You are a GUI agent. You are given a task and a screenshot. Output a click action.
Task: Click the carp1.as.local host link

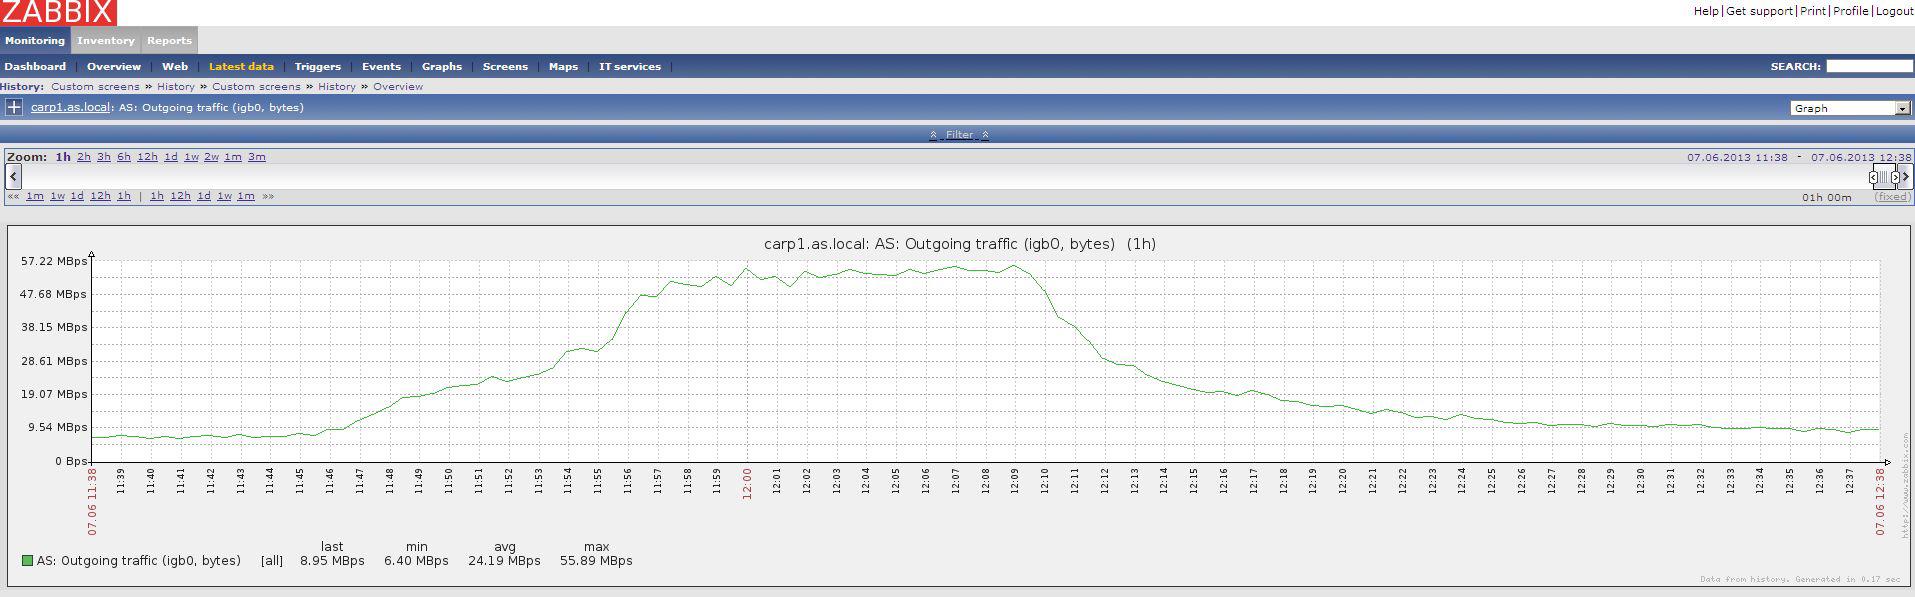tap(70, 107)
